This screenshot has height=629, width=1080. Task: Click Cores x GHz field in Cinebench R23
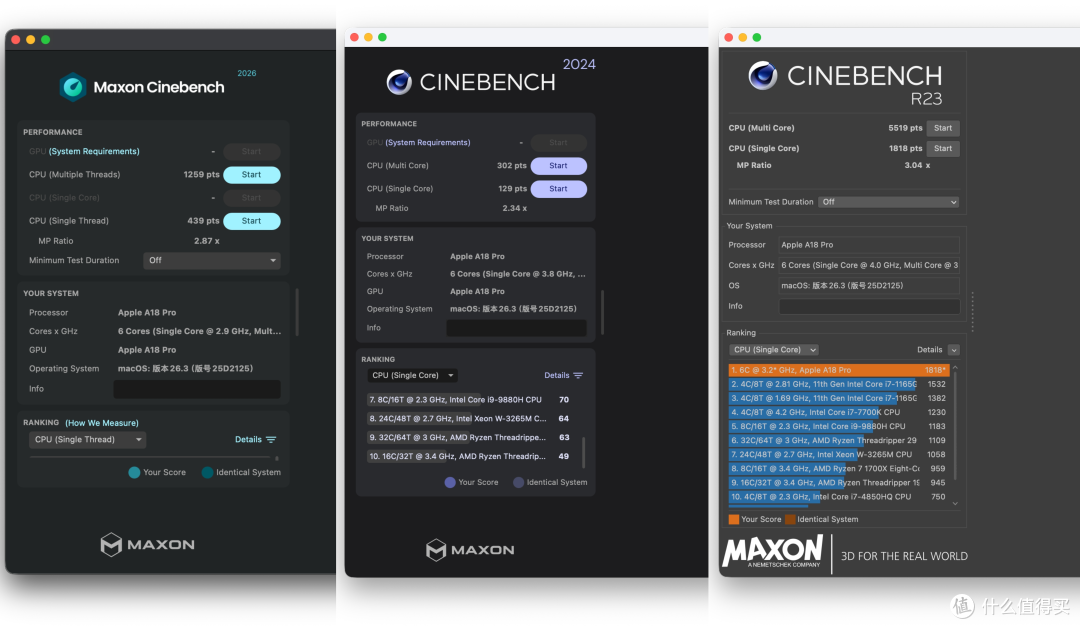point(869,265)
